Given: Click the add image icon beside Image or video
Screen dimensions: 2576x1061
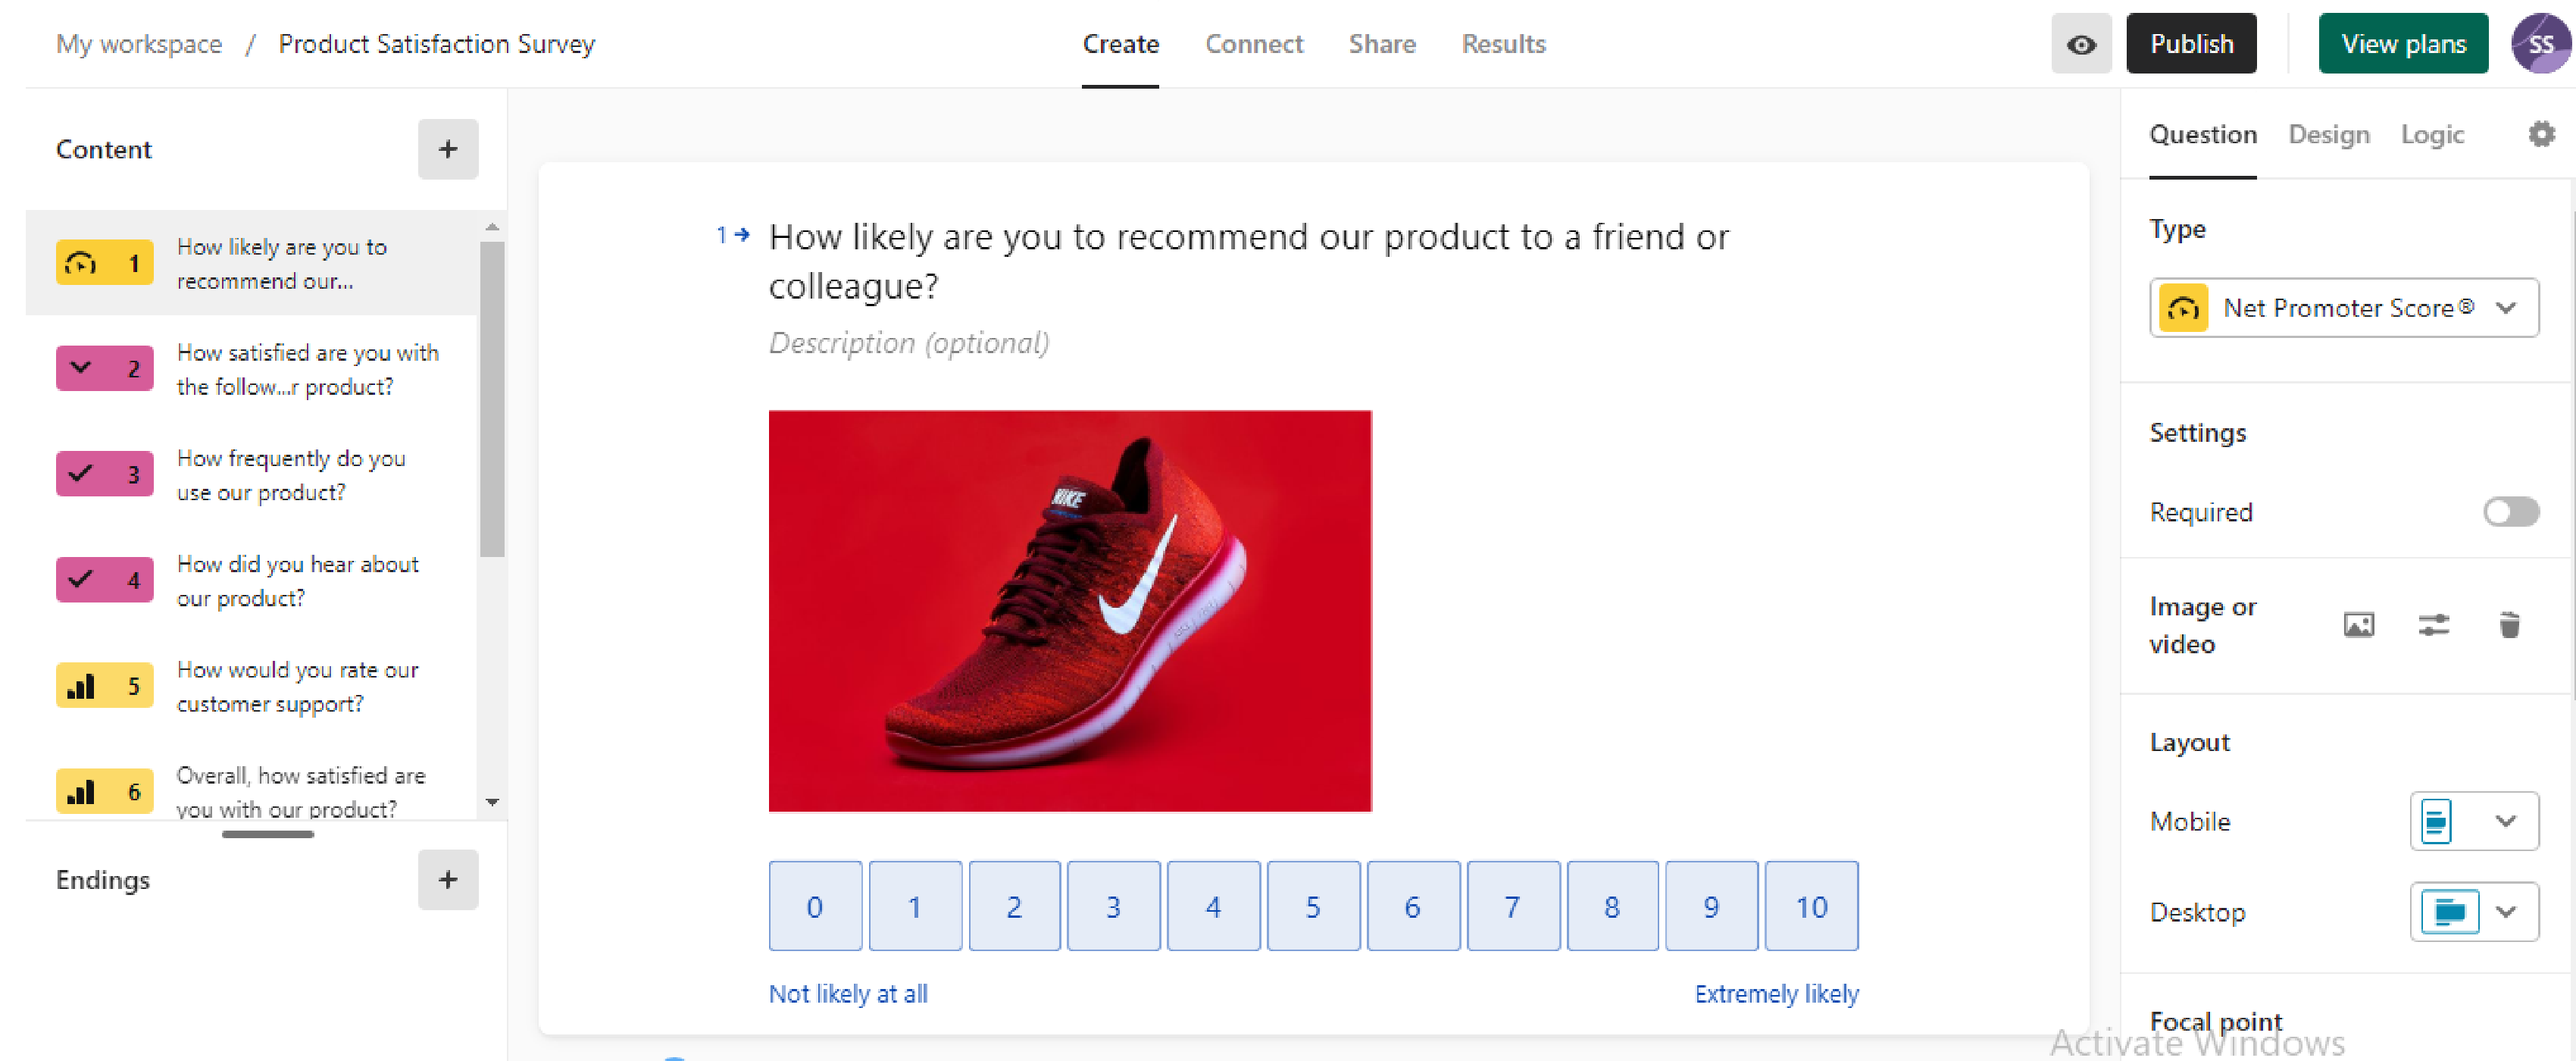Looking at the screenshot, I should (x=2358, y=625).
